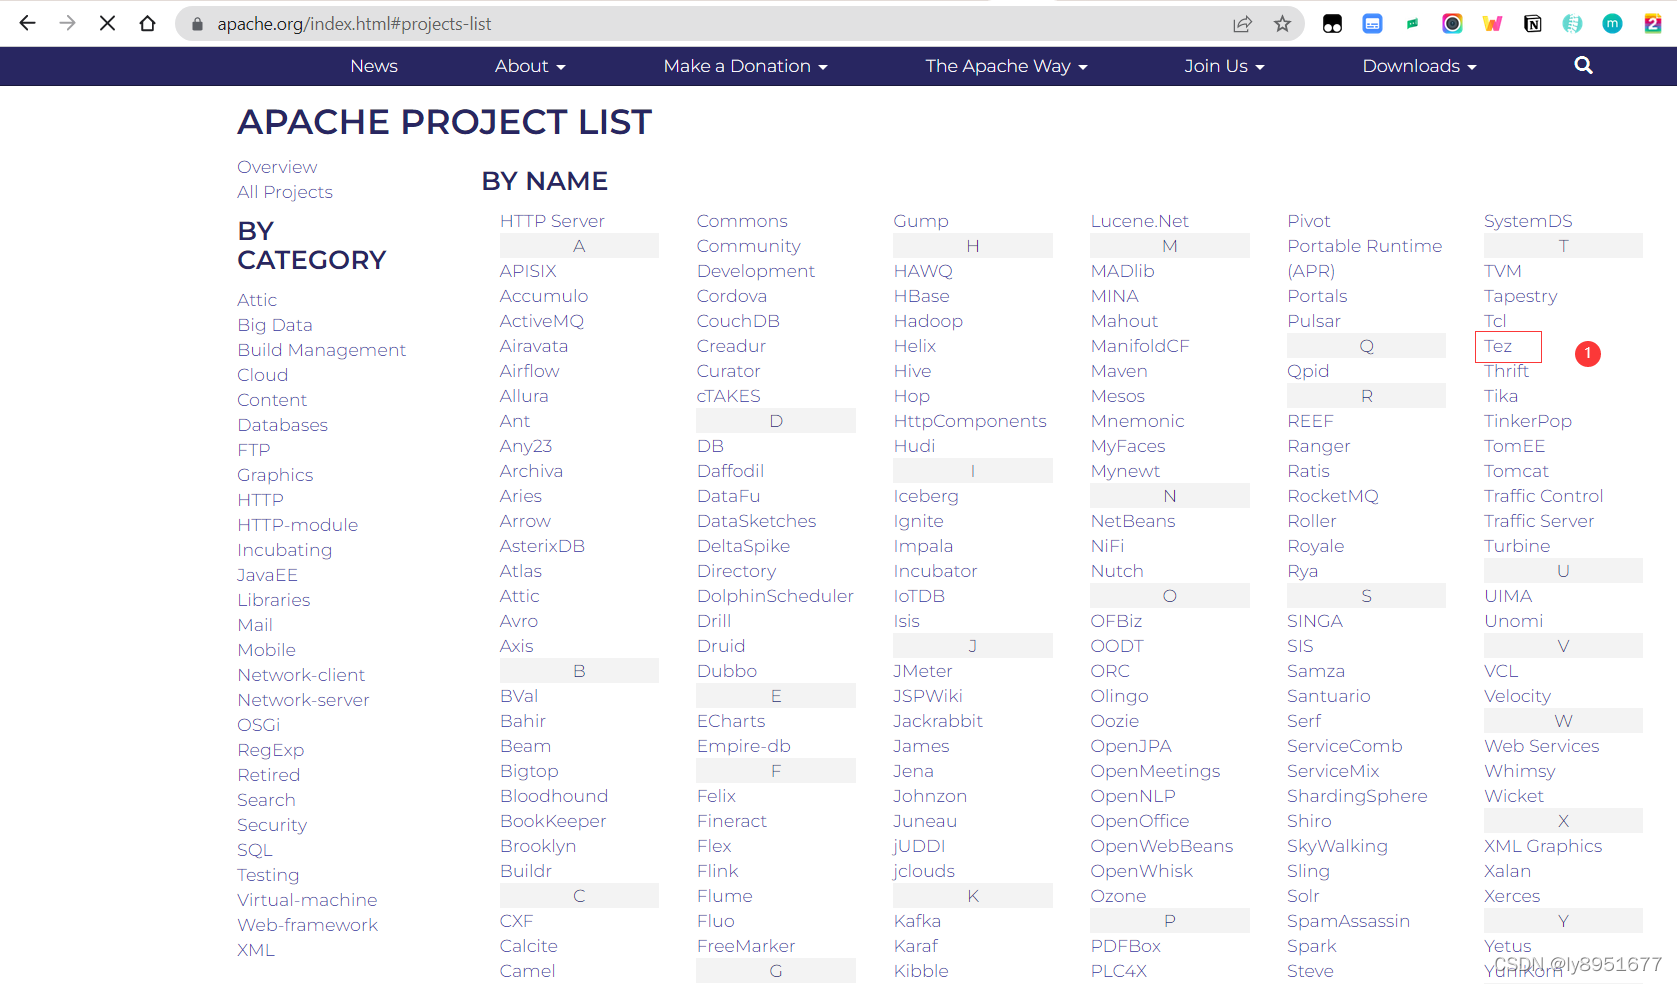The width and height of the screenshot is (1677, 984).
Task: Open the browser home page
Action: (x=147, y=23)
